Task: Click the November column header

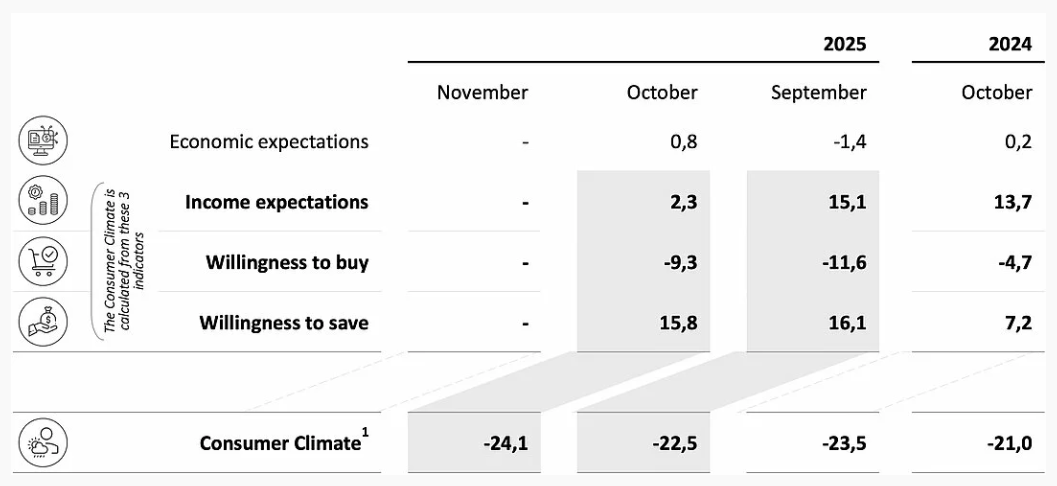Action: coord(482,93)
